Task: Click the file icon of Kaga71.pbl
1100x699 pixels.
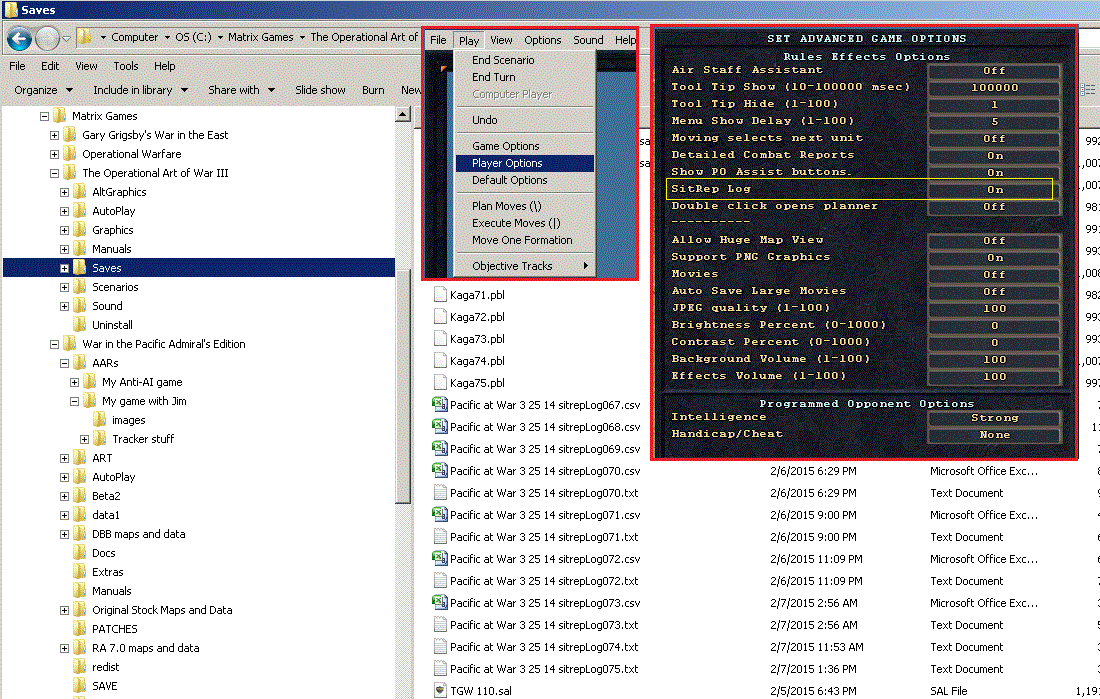Action: pyautogui.click(x=440, y=295)
